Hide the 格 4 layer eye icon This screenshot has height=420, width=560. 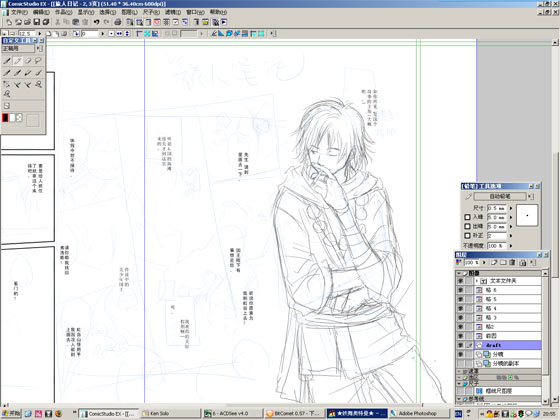(460, 309)
